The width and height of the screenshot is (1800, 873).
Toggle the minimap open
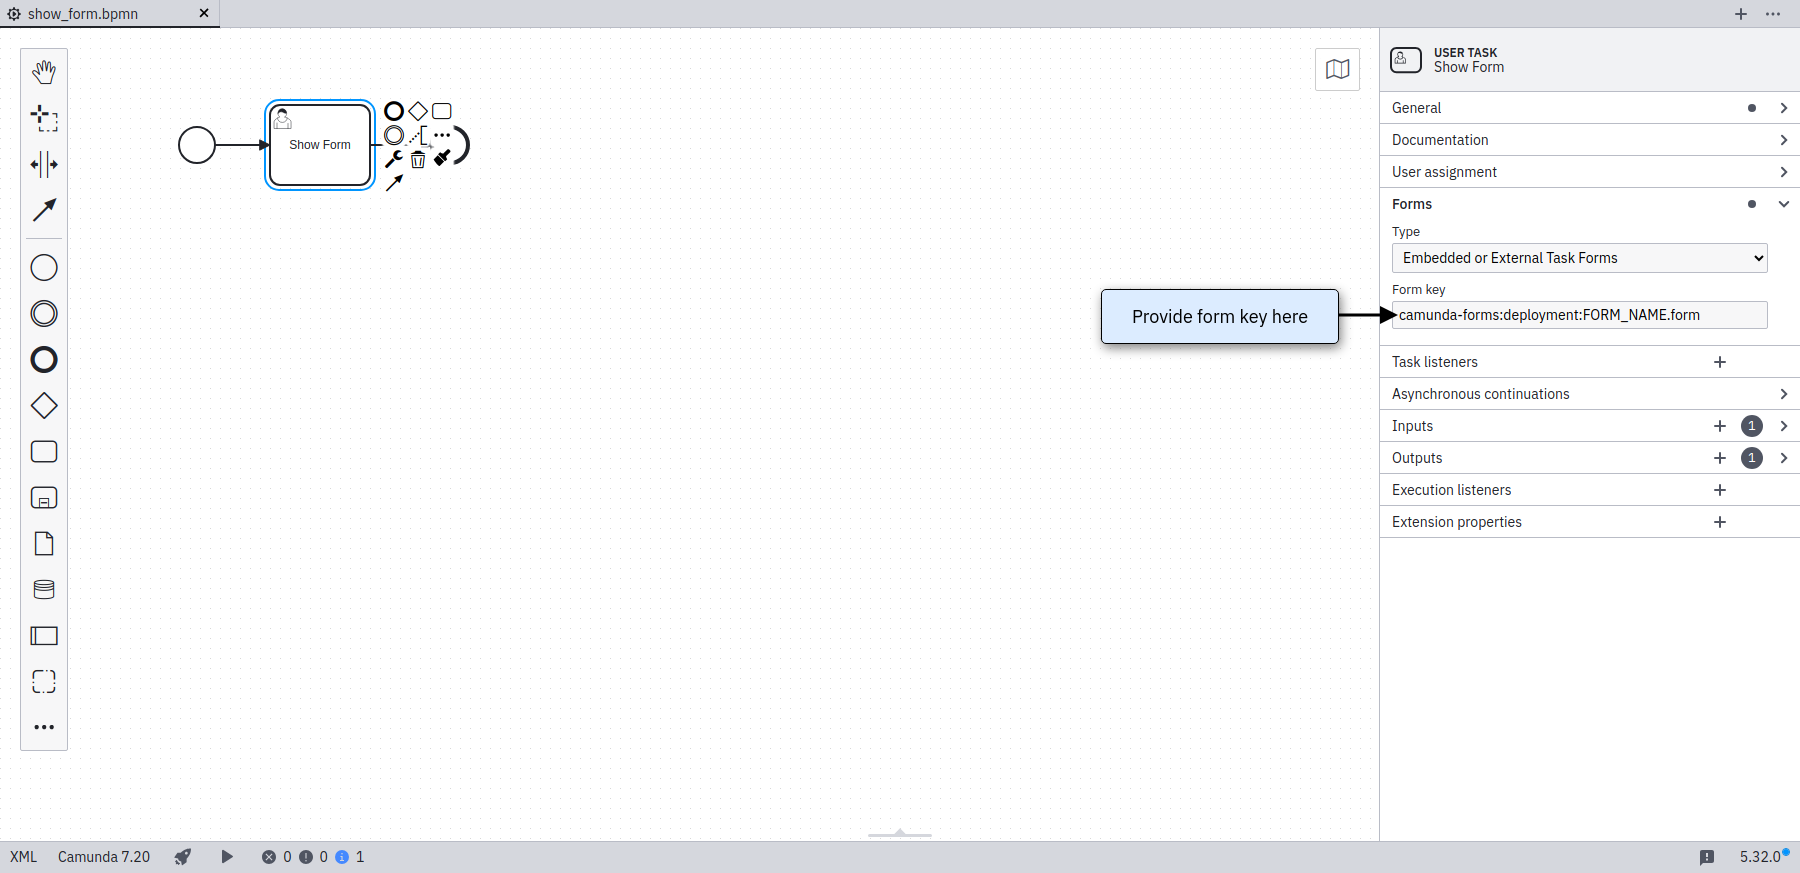point(1337,69)
